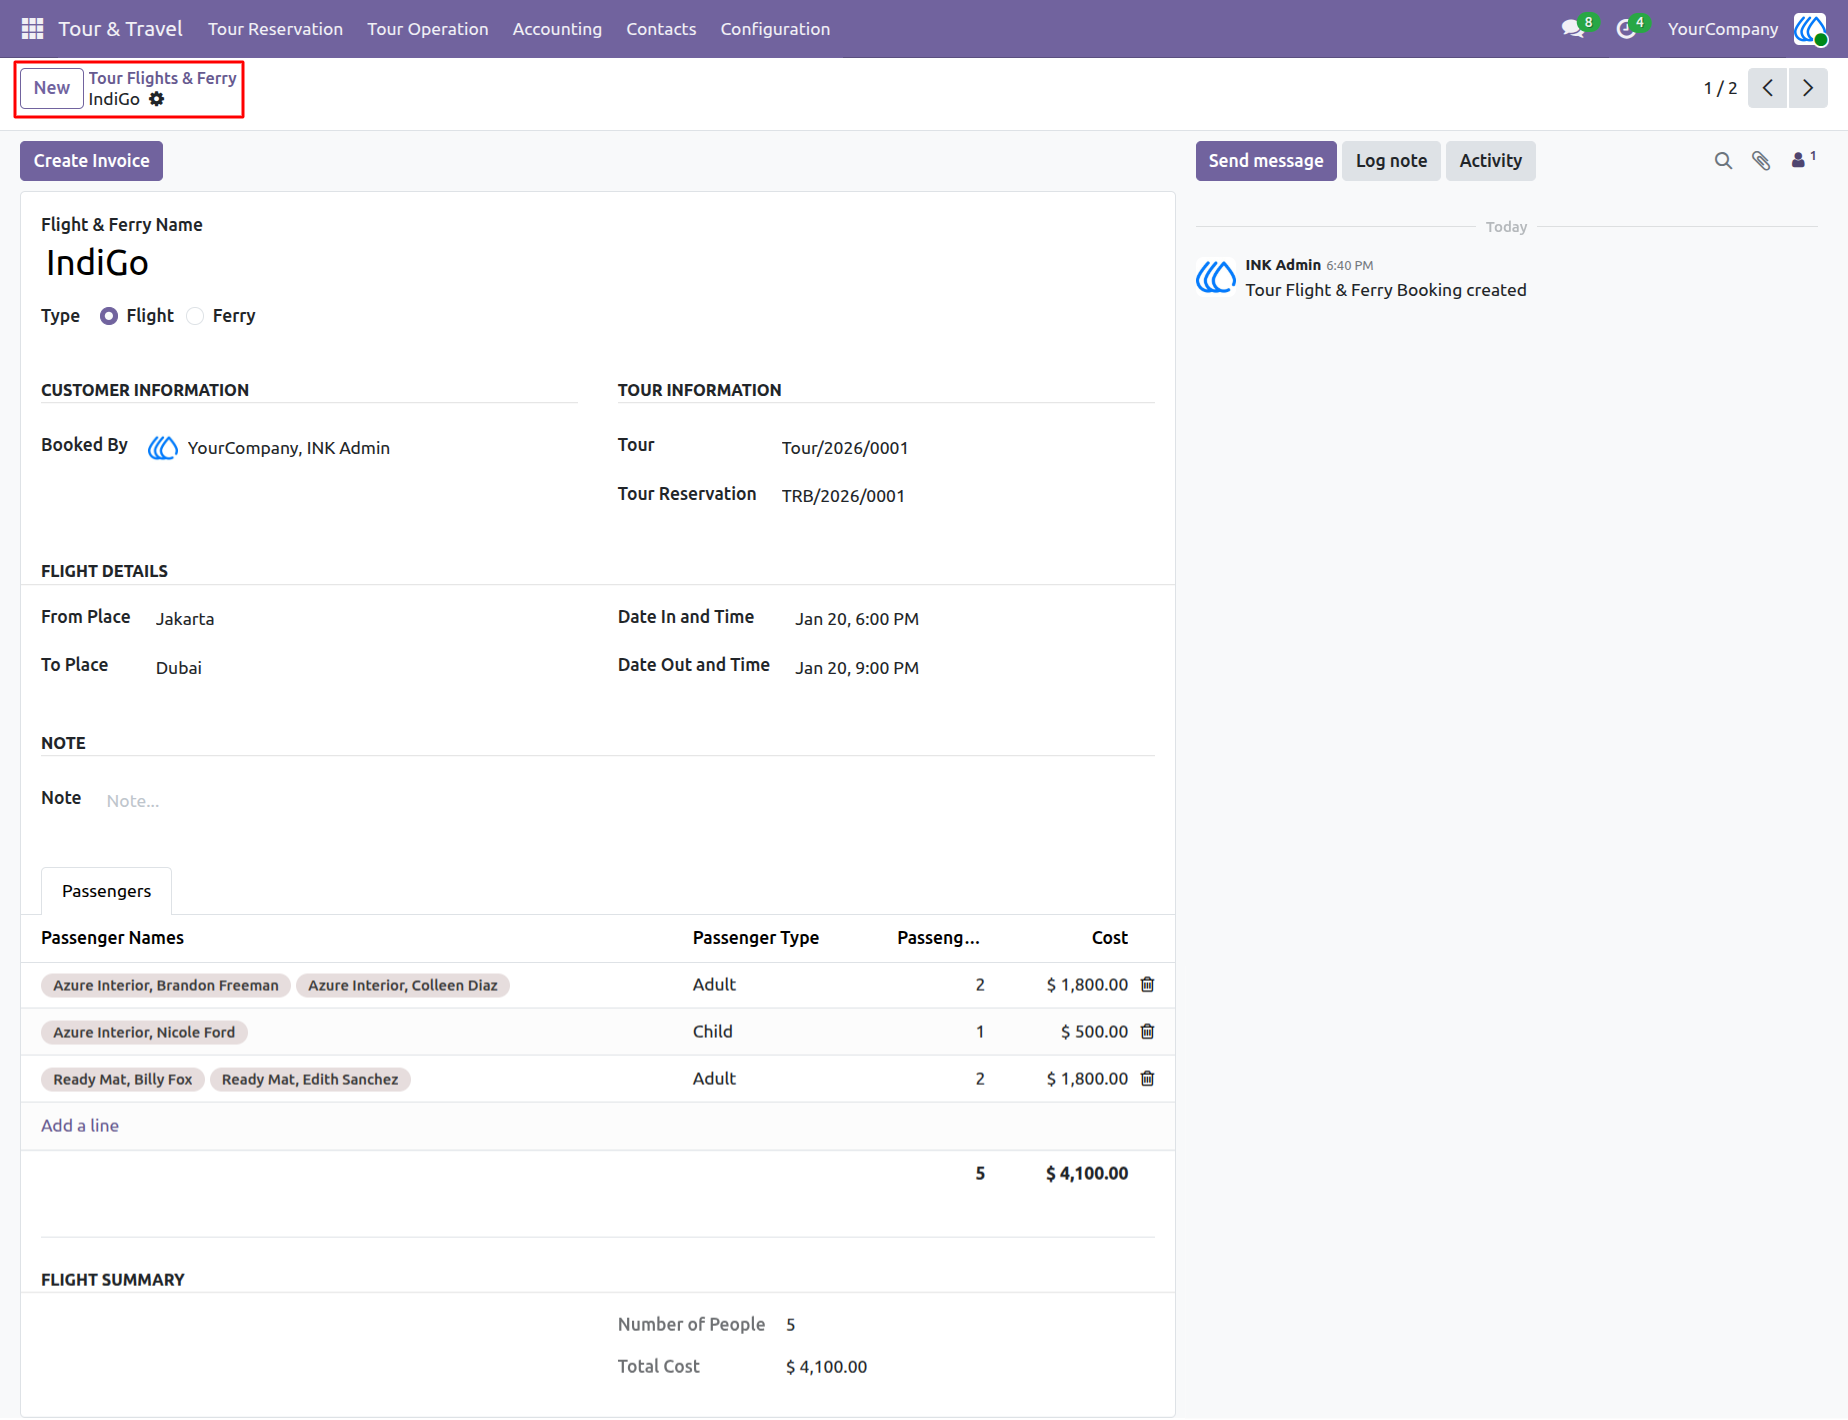Image resolution: width=1848 pixels, height=1420 pixels.
Task: Open the Tour Reservation menu
Action: point(275,29)
